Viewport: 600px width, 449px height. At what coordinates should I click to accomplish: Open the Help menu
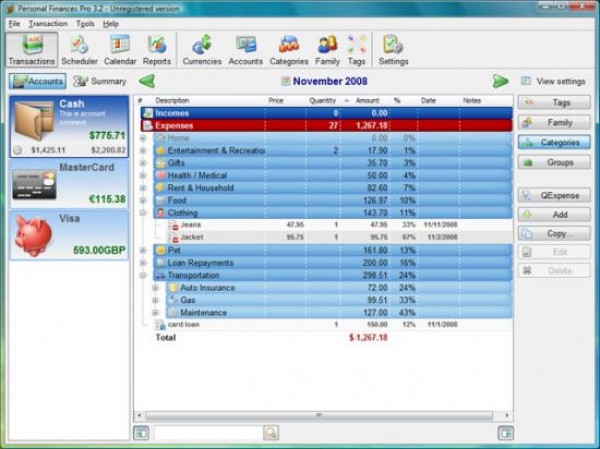coord(111,24)
